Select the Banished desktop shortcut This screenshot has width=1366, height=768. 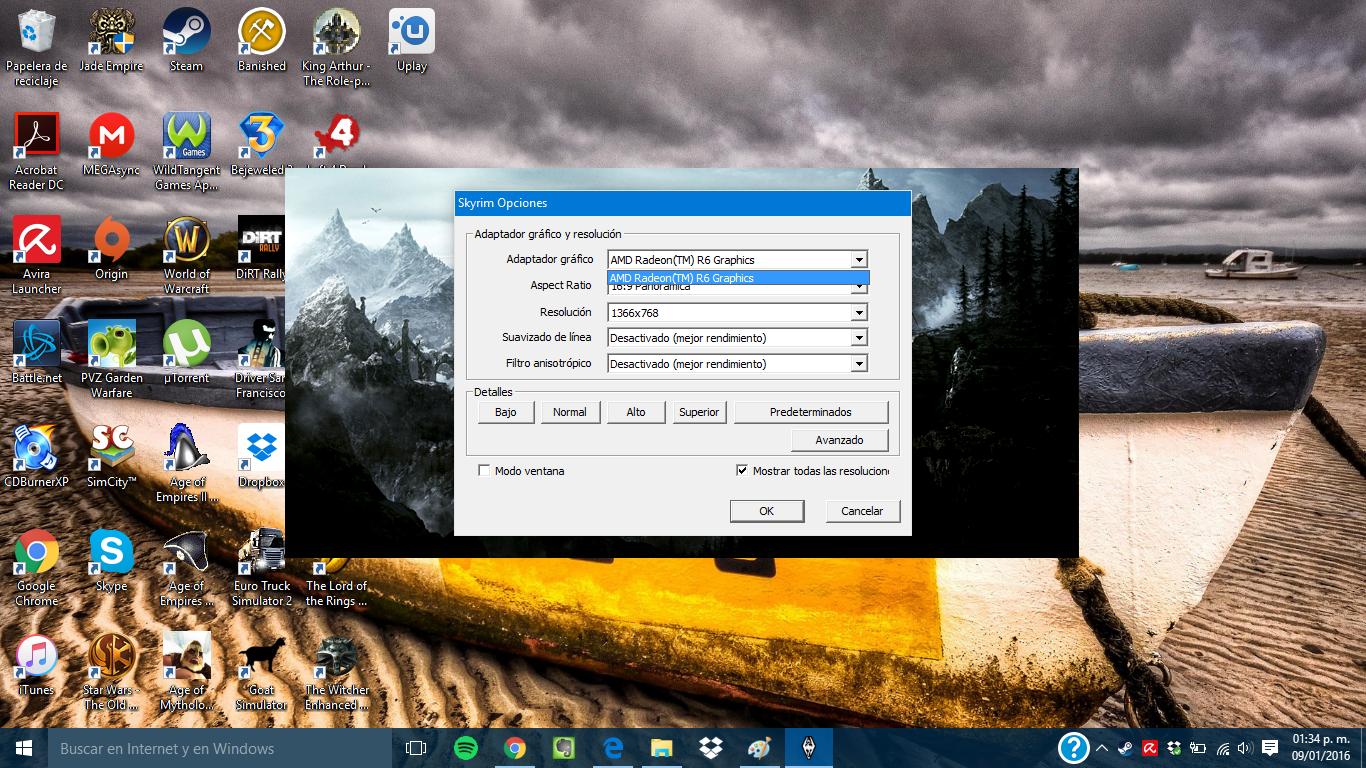(261, 40)
